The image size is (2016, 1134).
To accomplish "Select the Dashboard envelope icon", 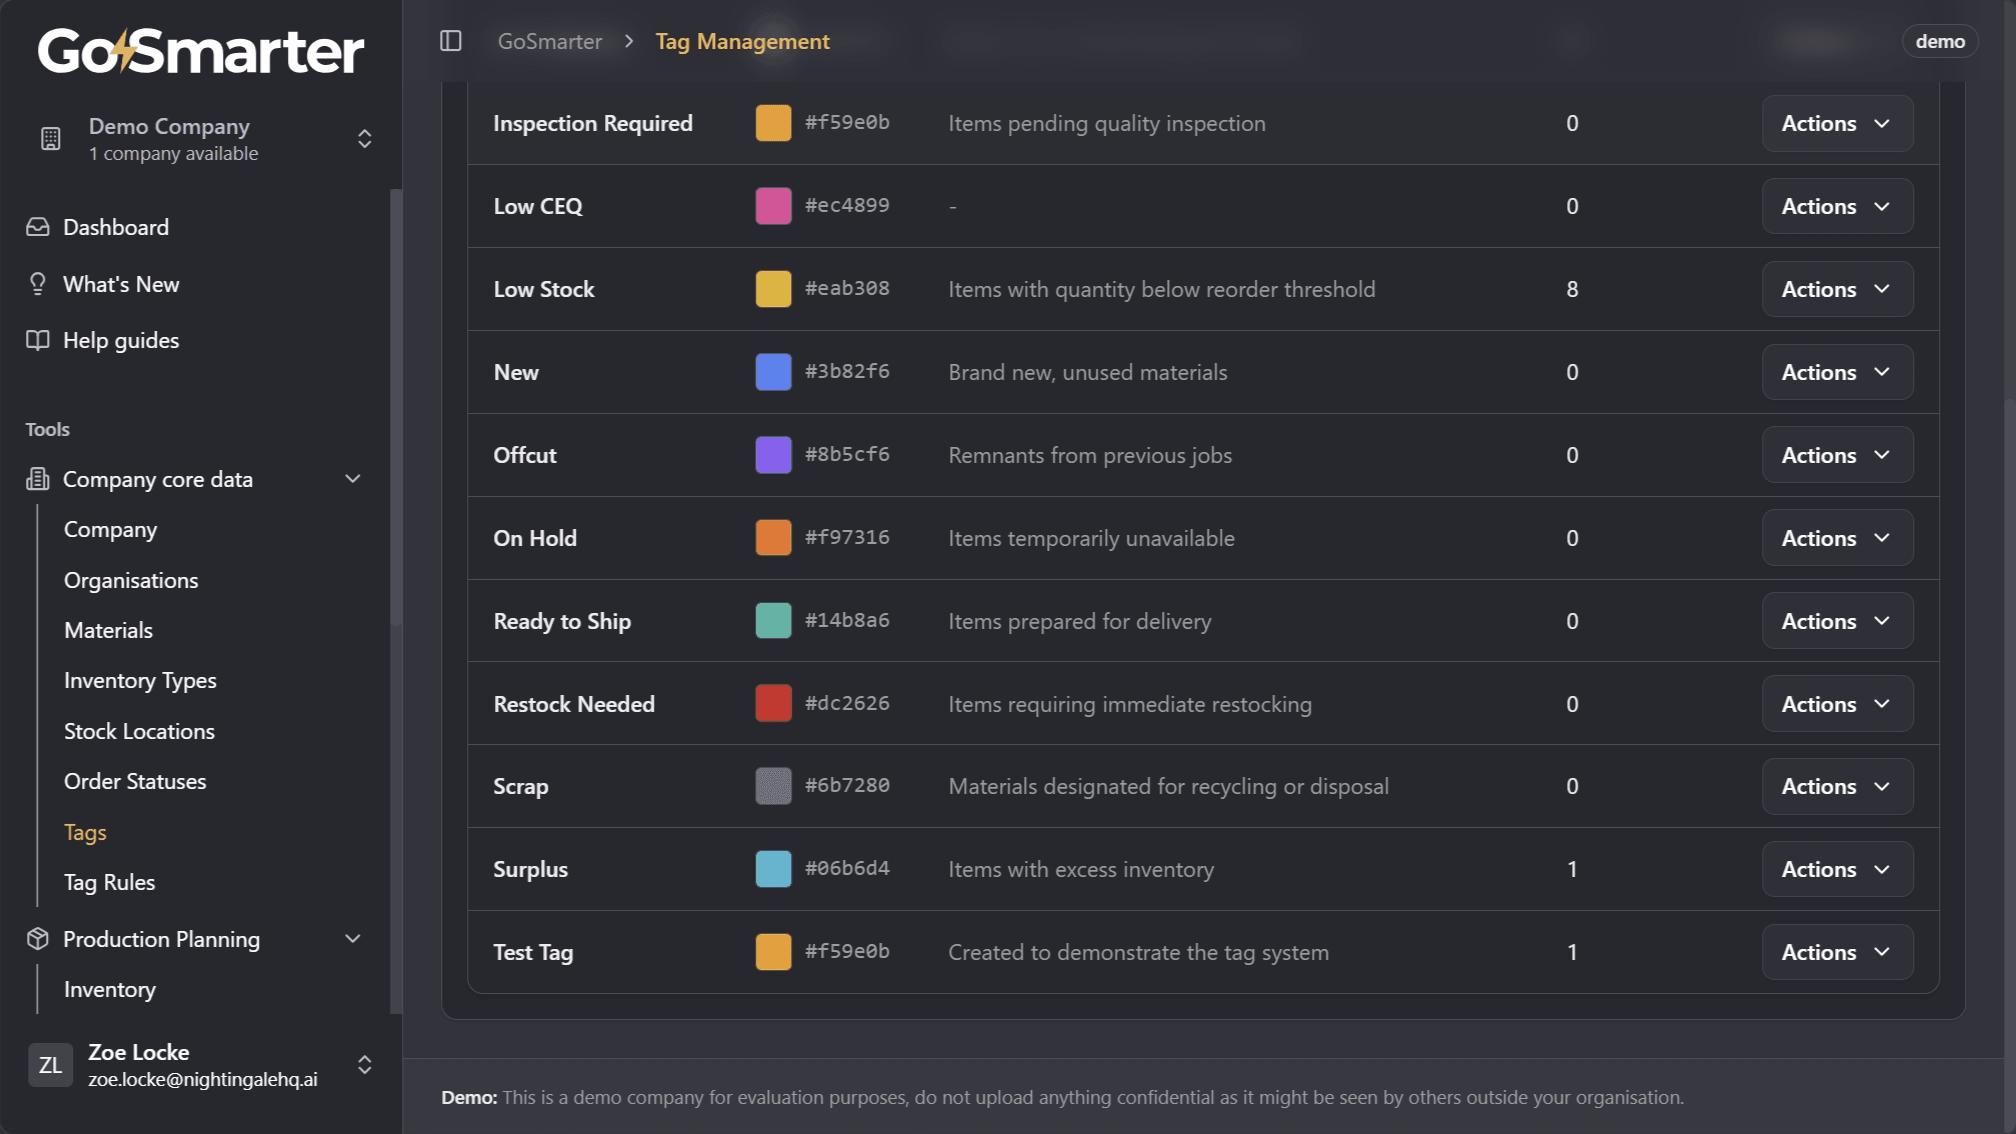I will [x=36, y=227].
